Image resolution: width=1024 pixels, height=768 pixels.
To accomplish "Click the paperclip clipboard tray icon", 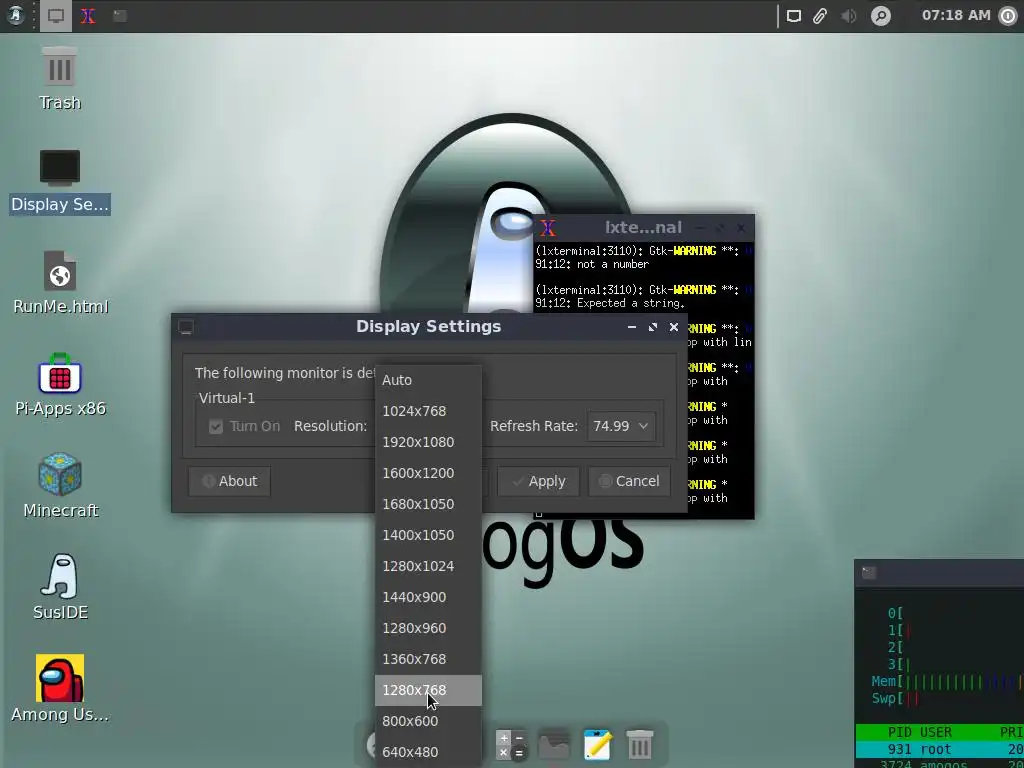I will point(820,16).
